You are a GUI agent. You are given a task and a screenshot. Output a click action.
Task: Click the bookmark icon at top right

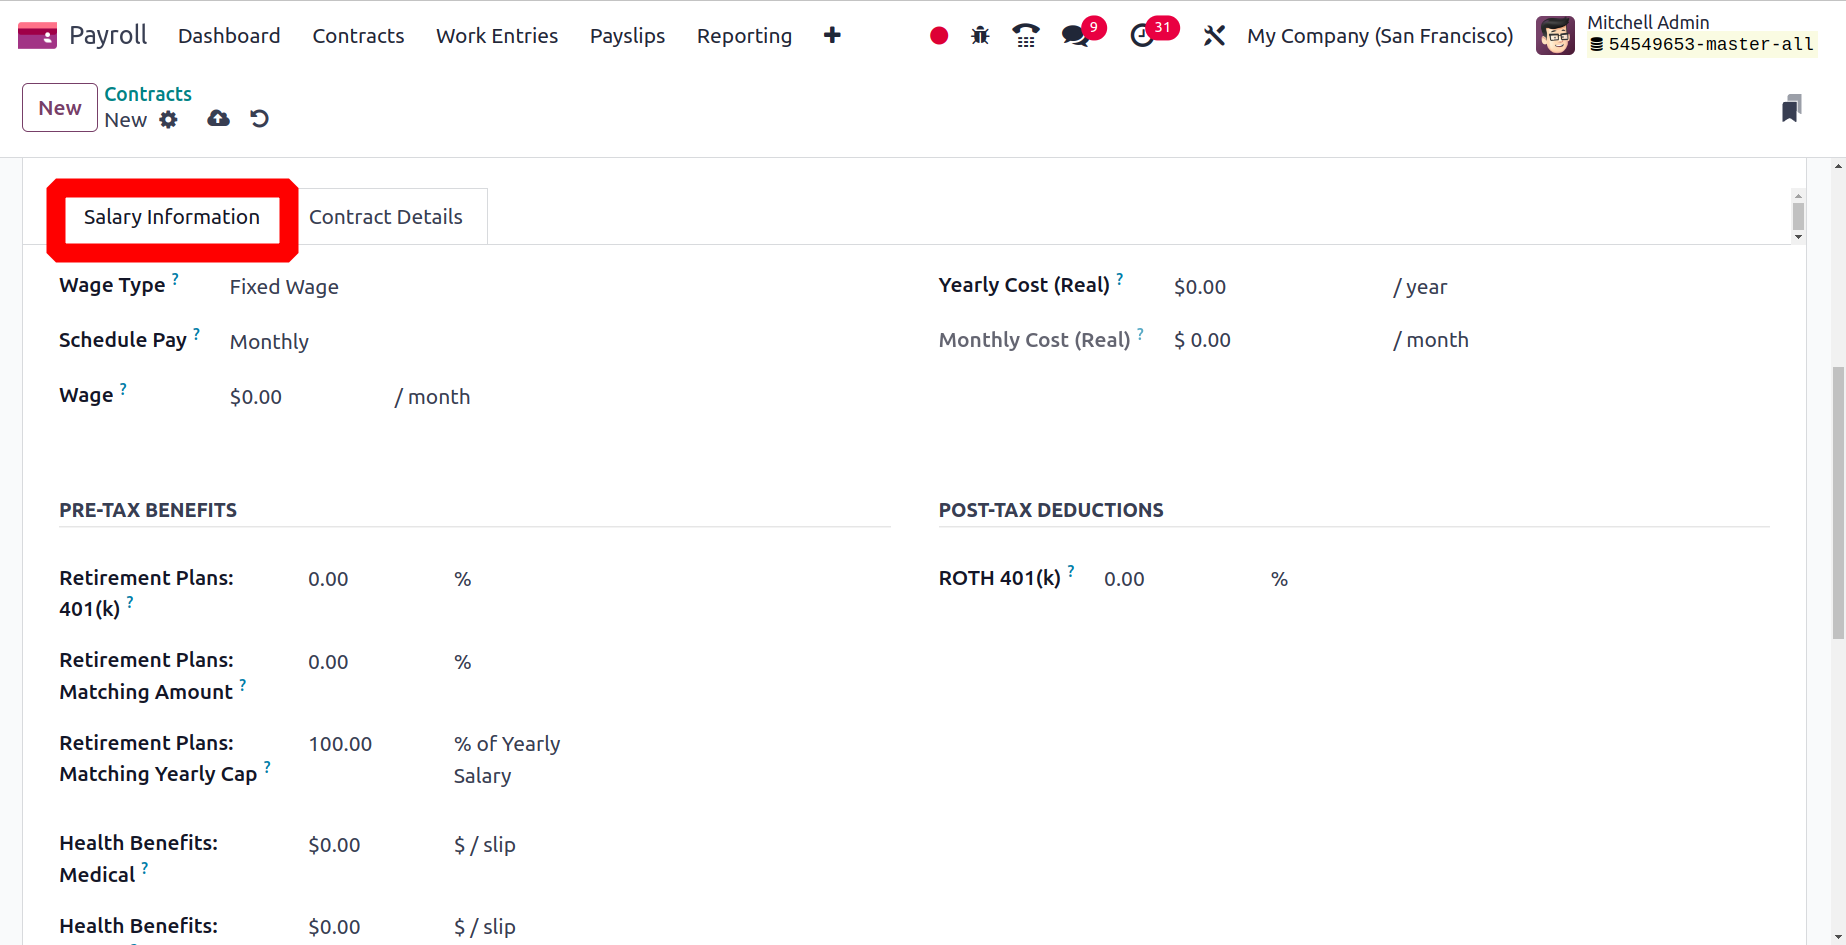click(x=1791, y=108)
